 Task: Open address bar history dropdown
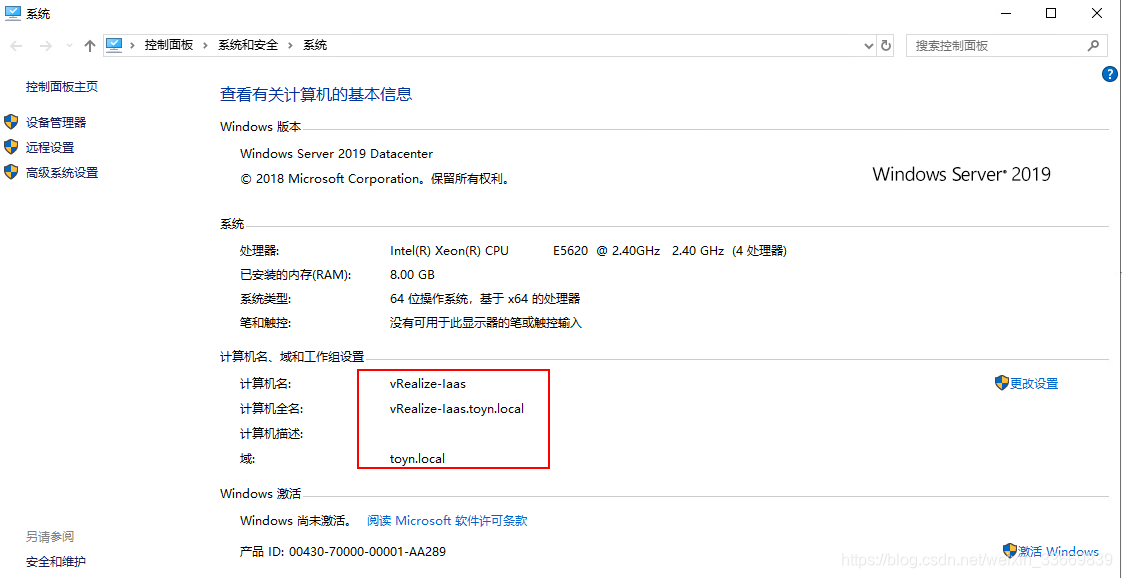[x=869, y=45]
